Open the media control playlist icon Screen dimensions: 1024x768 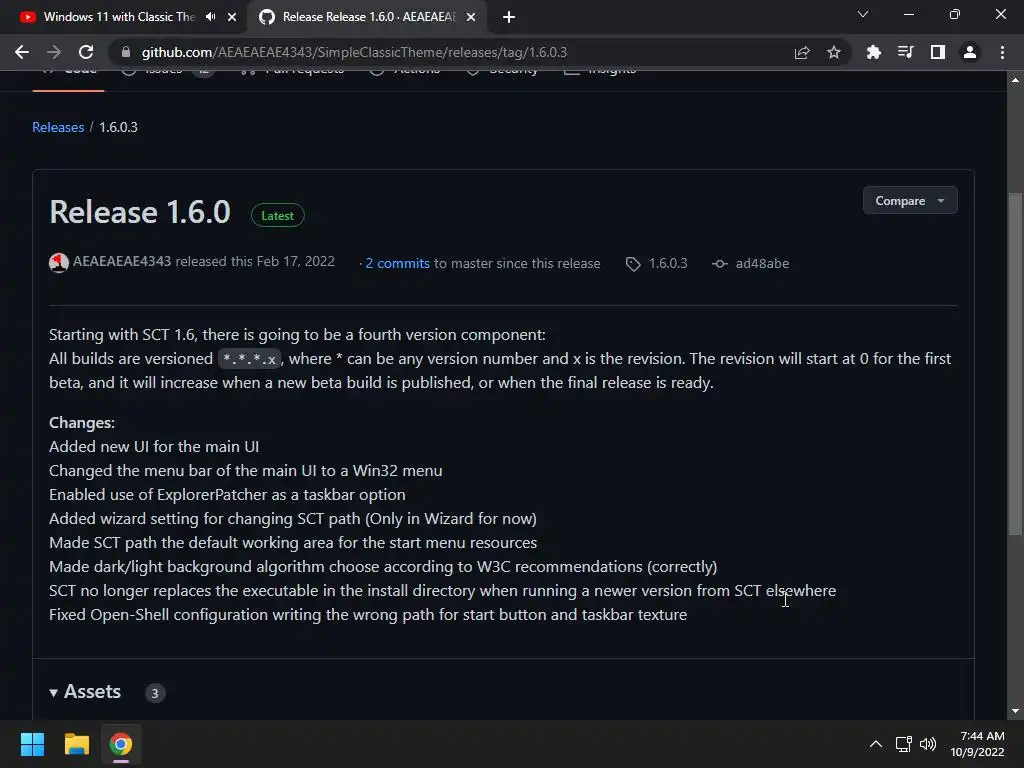(x=905, y=52)
